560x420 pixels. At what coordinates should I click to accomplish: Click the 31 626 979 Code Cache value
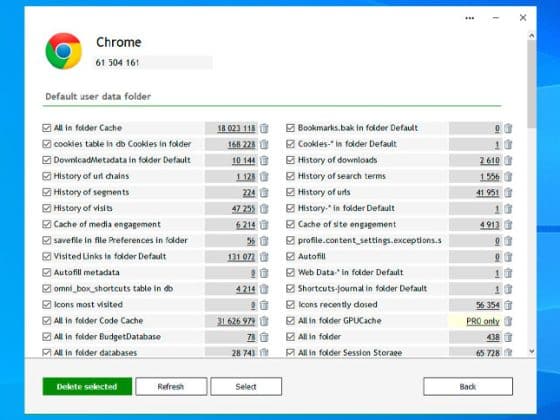(236, 321)
